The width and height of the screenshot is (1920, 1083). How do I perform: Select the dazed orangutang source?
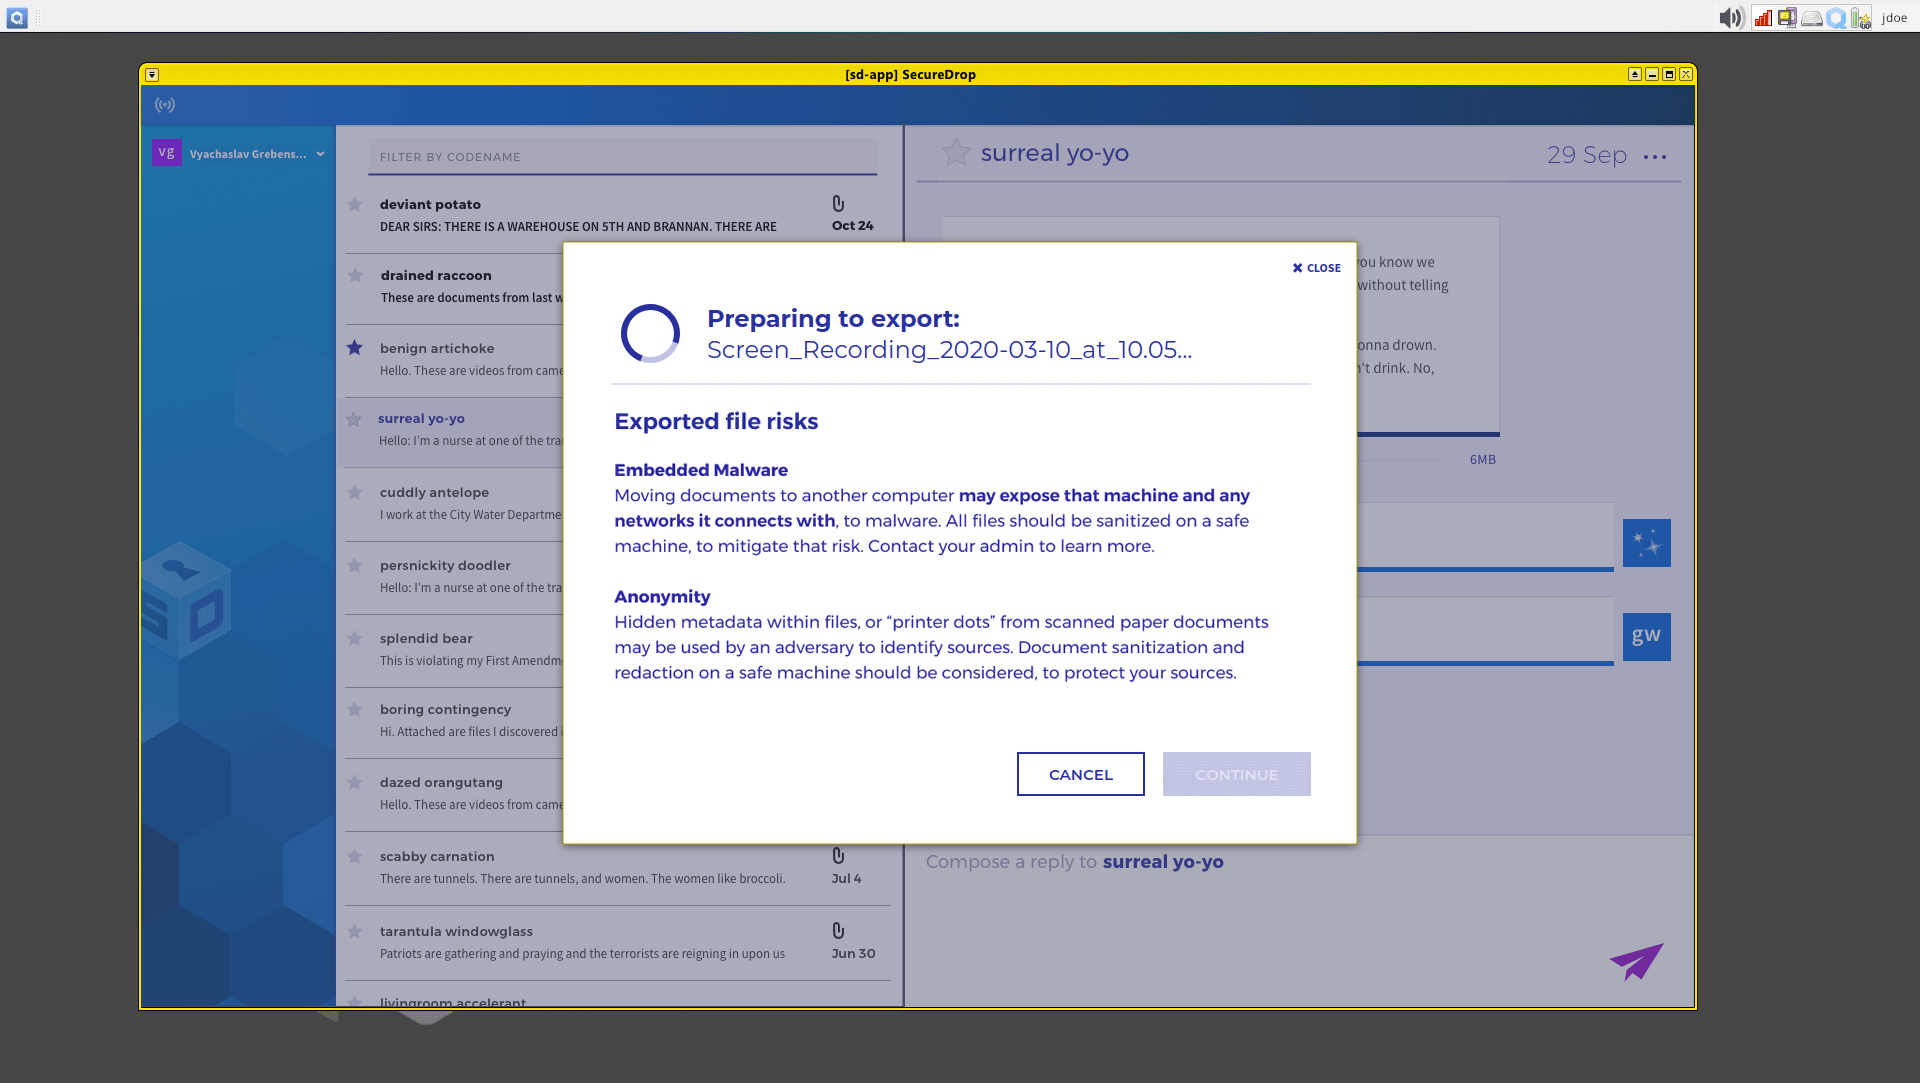pos(455,793)
